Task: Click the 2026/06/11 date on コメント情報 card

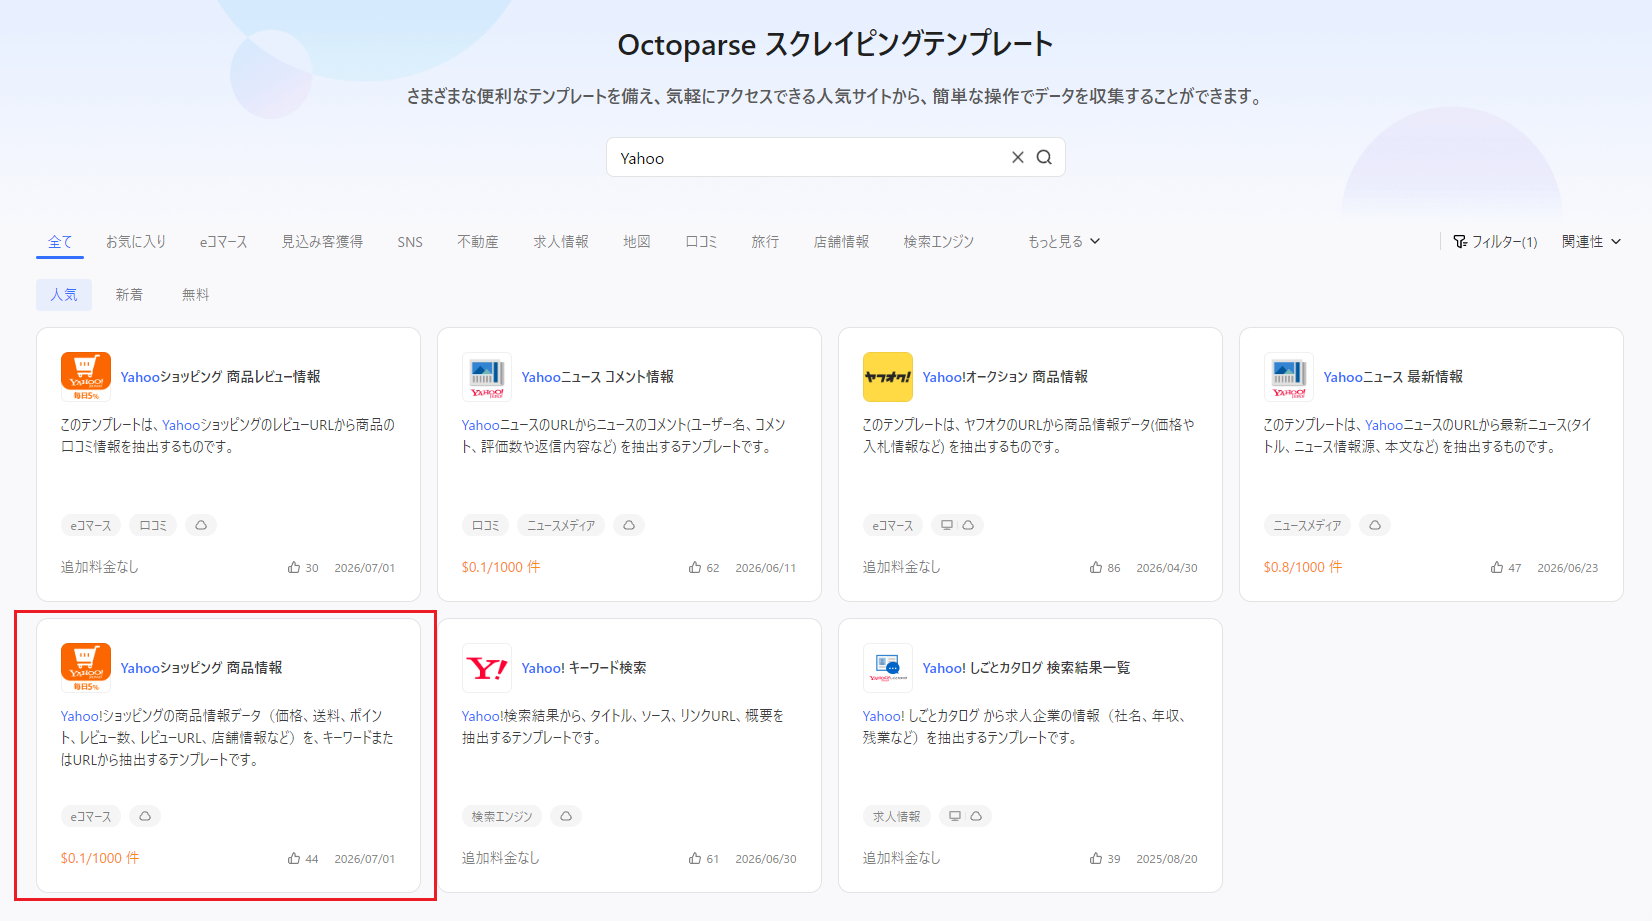Action: 766,568
